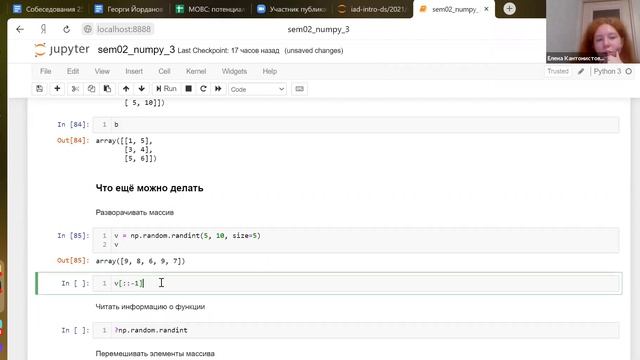
Task: Switch to the Георги Йорданов tab
Action: 129,9
